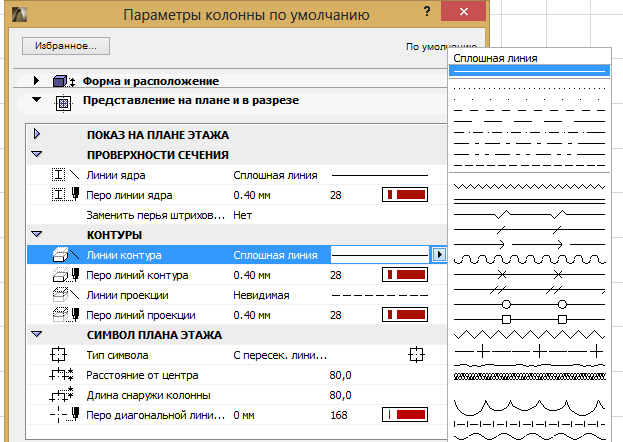
Task: Click the floor plan representation icon
Action: point(64,103)
